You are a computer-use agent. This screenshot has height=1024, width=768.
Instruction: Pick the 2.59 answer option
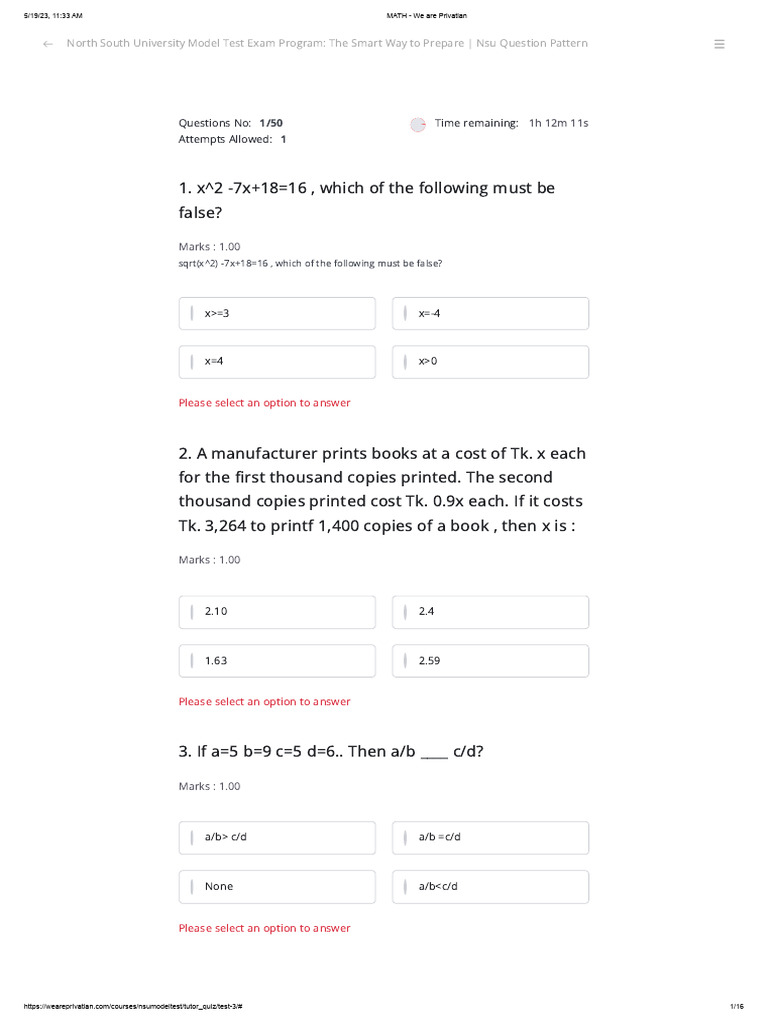(490, 661)
